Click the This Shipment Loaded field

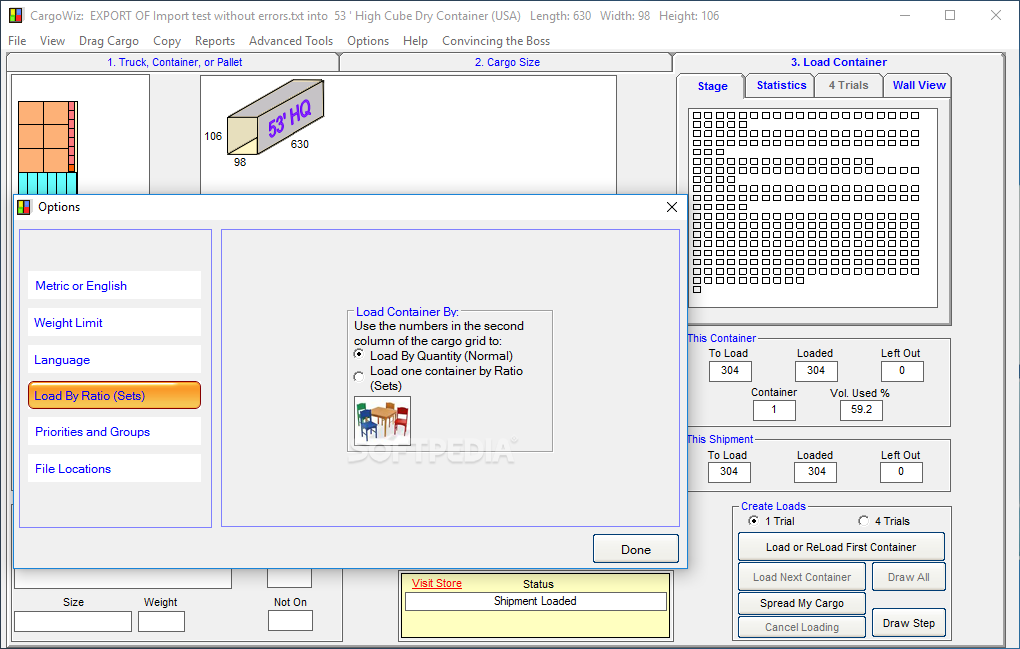pos(816,472)
